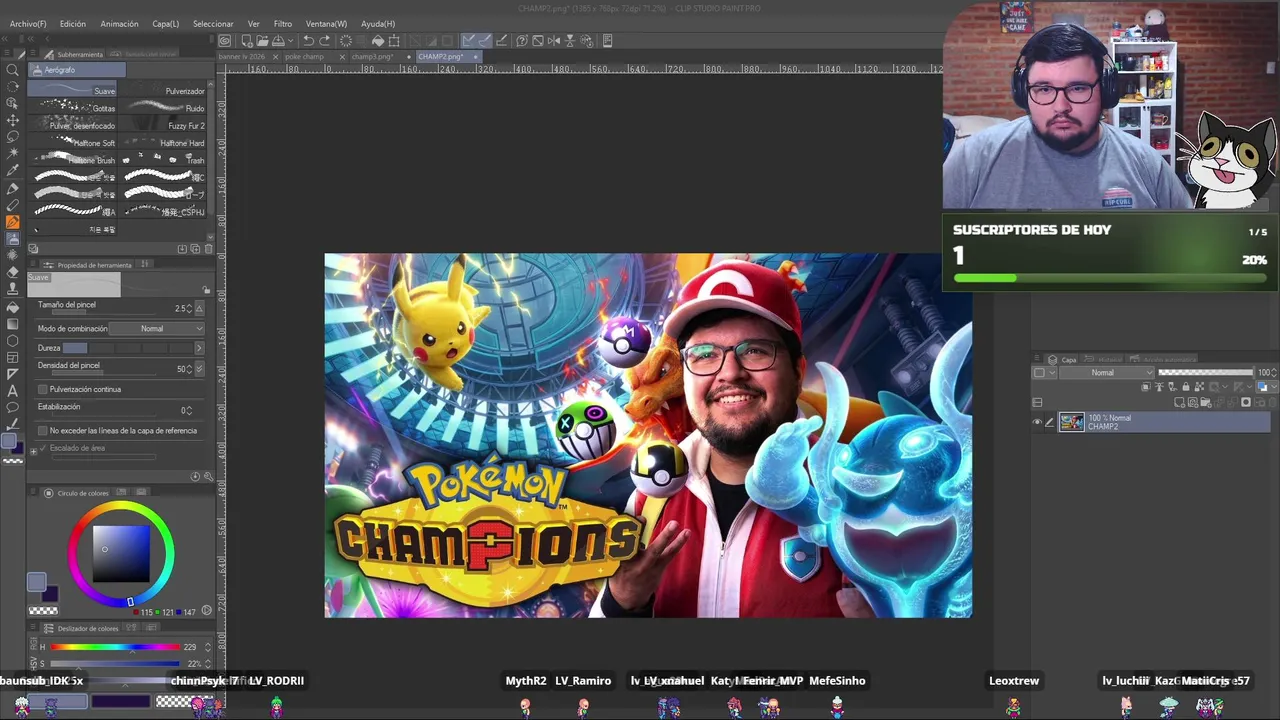
Task: Click the New raster layer icon
Action: pos(1181,402)
